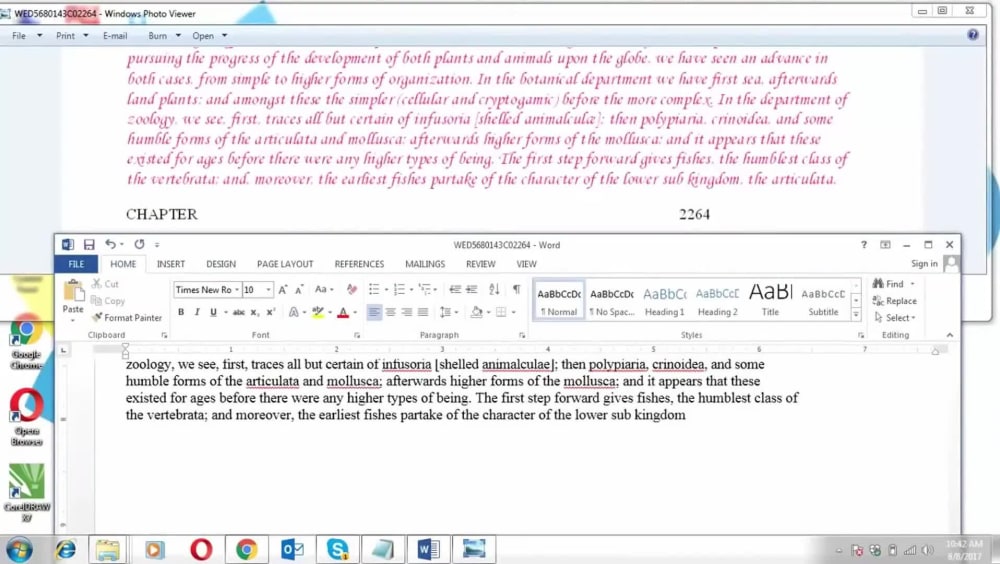Open Internet Explorer from the taskbar
This screenshot has height=564, width=1000.
65,549
